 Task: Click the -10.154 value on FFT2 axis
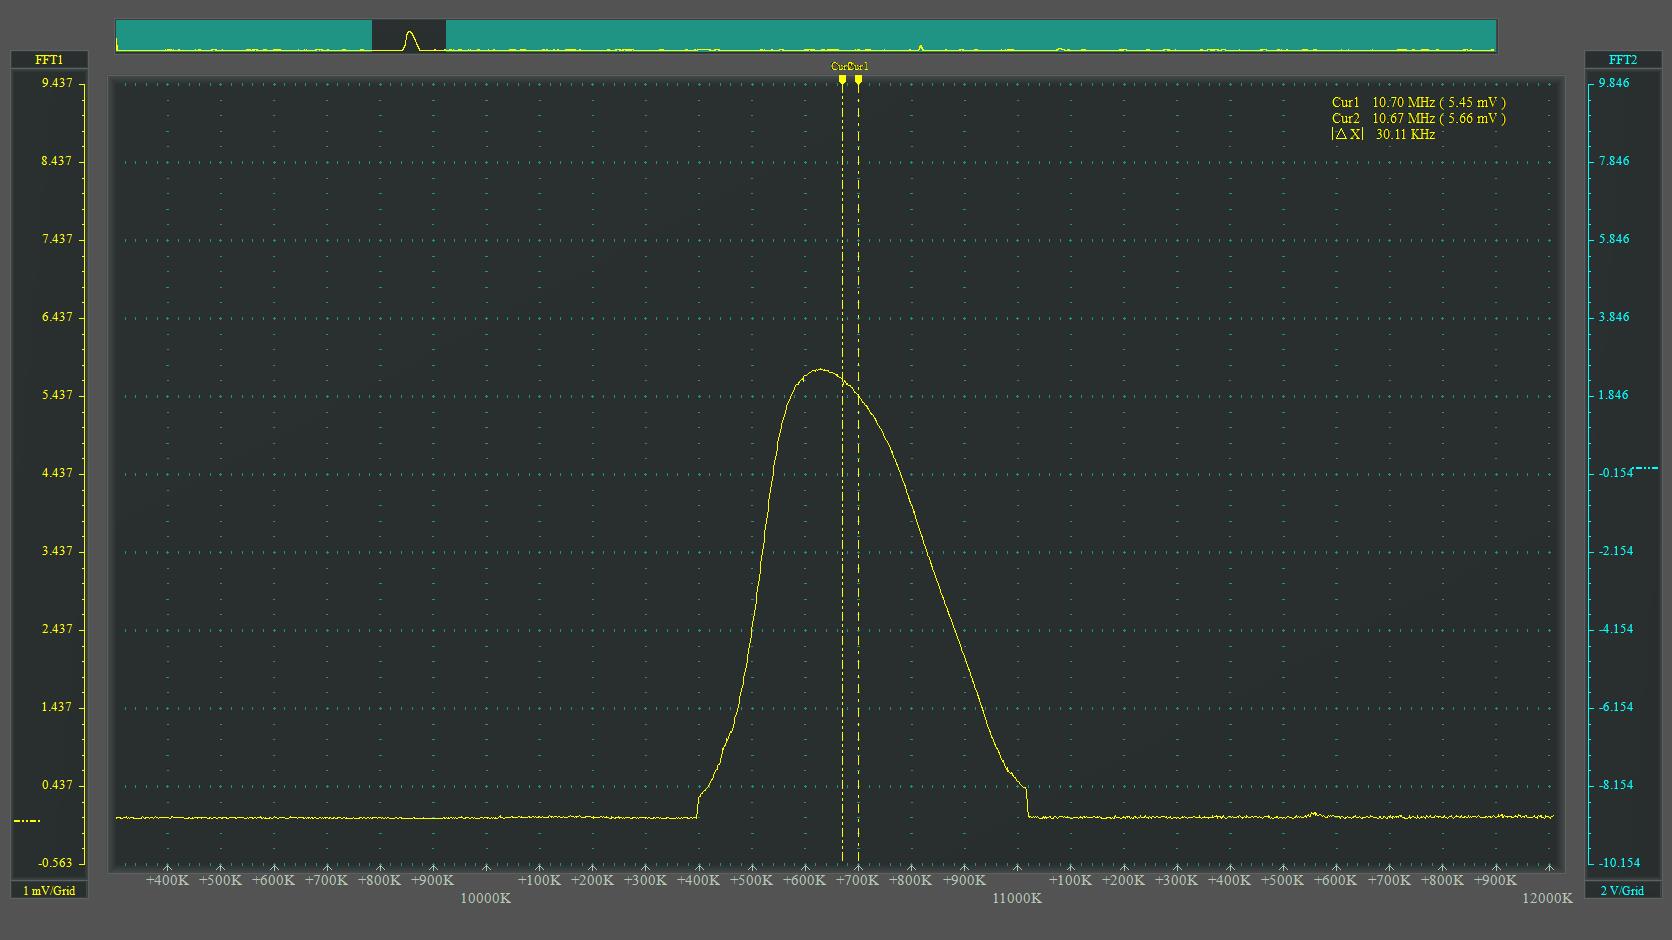pyautogui.click(x=1619, y=863)
